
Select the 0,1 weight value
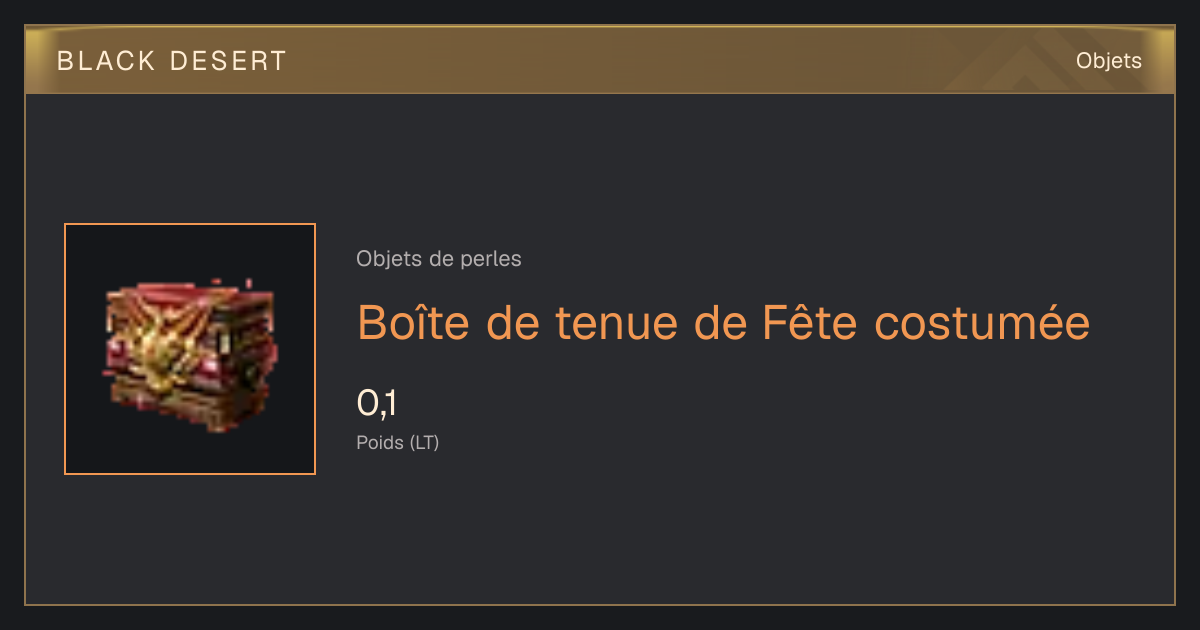378,403
